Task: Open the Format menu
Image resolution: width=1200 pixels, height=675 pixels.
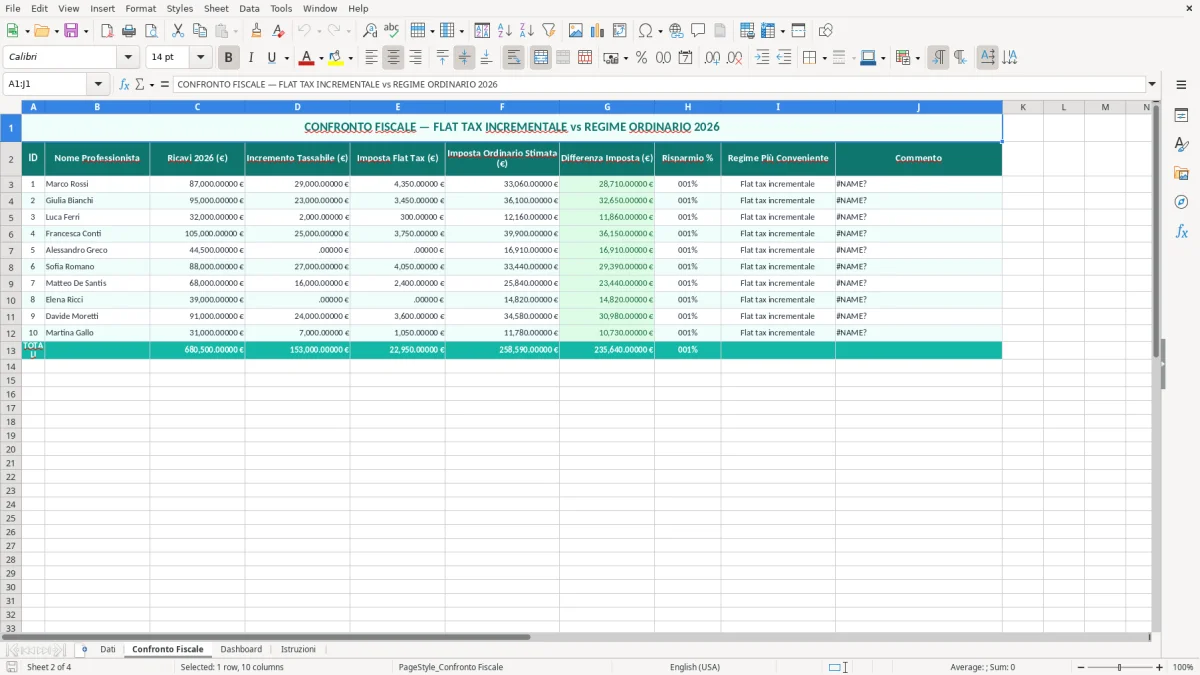Action: pyautogui.click(x=140, y=8)
